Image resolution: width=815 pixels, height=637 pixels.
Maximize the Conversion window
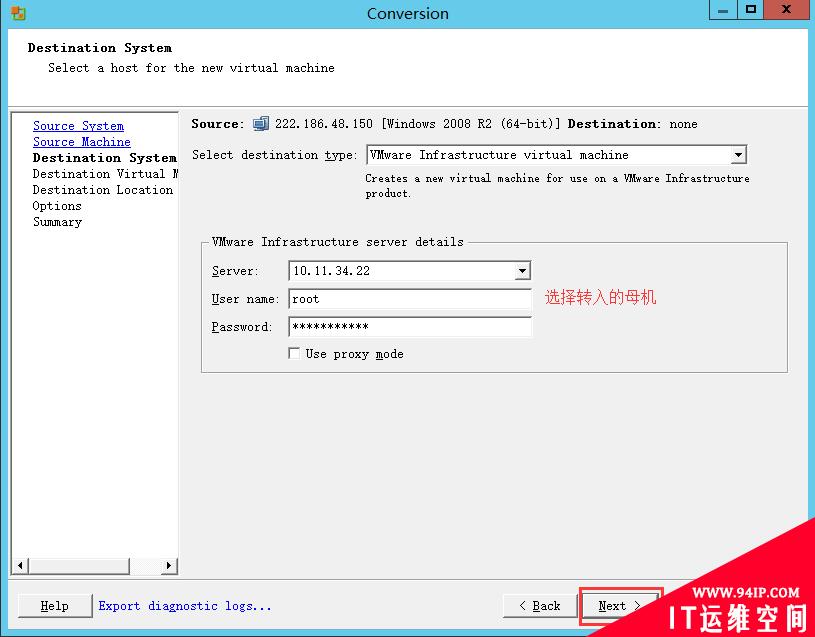point(750,9)
